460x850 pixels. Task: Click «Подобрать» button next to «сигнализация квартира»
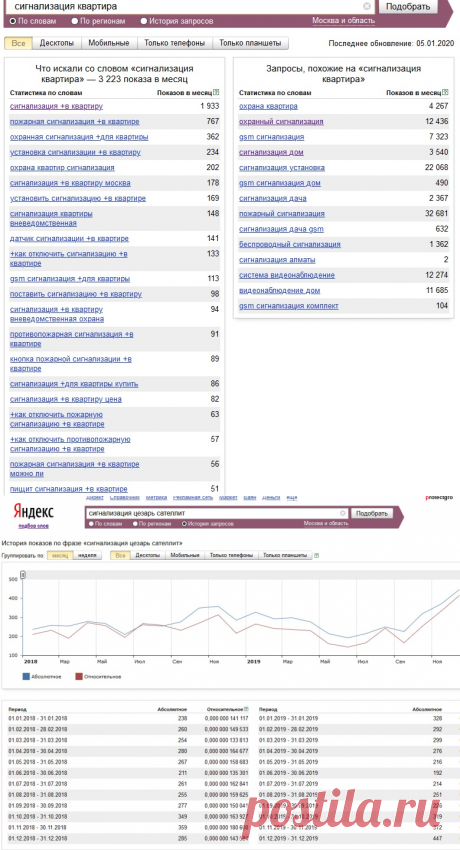pyautogui.click(x=407, y=7)
